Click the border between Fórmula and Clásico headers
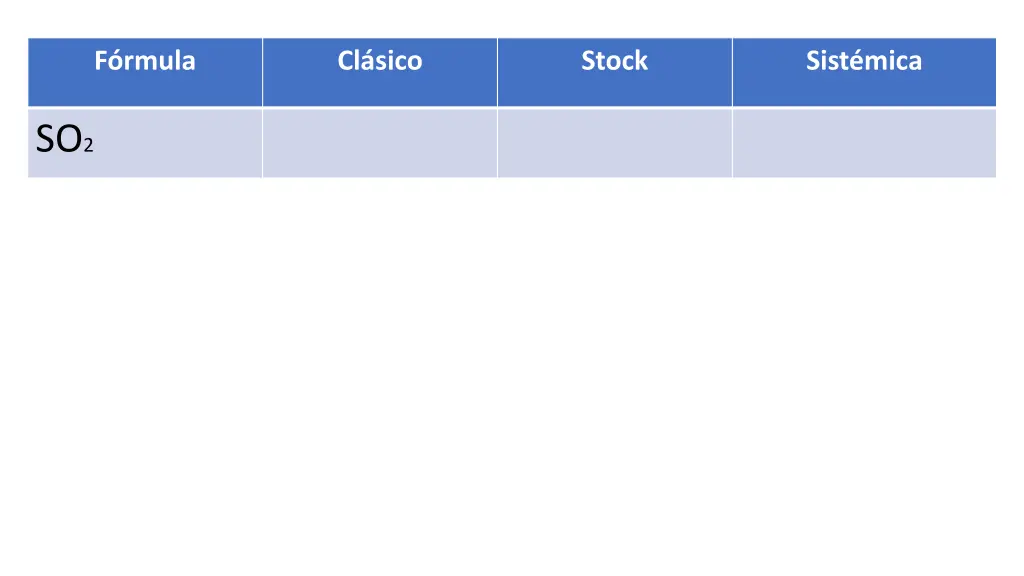 point(263,72)
